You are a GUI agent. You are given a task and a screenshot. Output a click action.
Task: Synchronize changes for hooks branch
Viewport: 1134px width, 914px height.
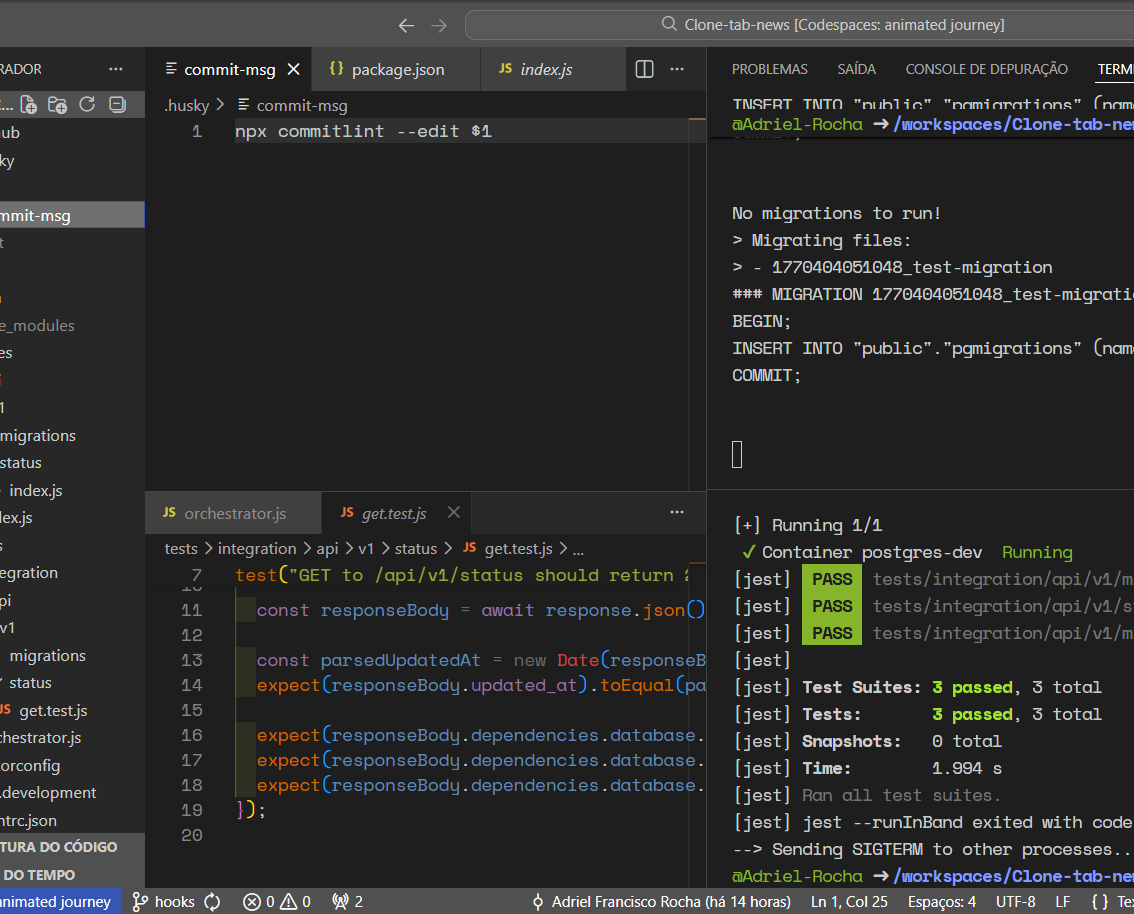click(x=212, y=901)
